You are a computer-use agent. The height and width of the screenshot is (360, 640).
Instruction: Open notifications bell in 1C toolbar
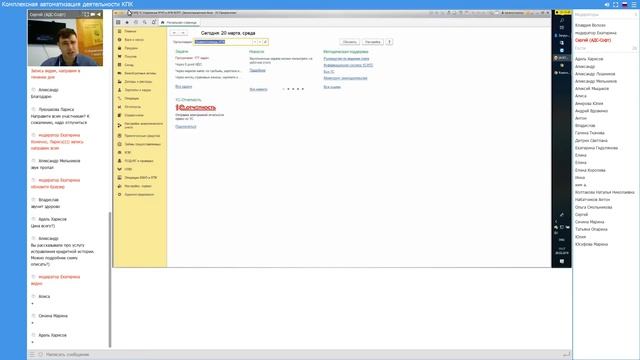click(154, 22)
